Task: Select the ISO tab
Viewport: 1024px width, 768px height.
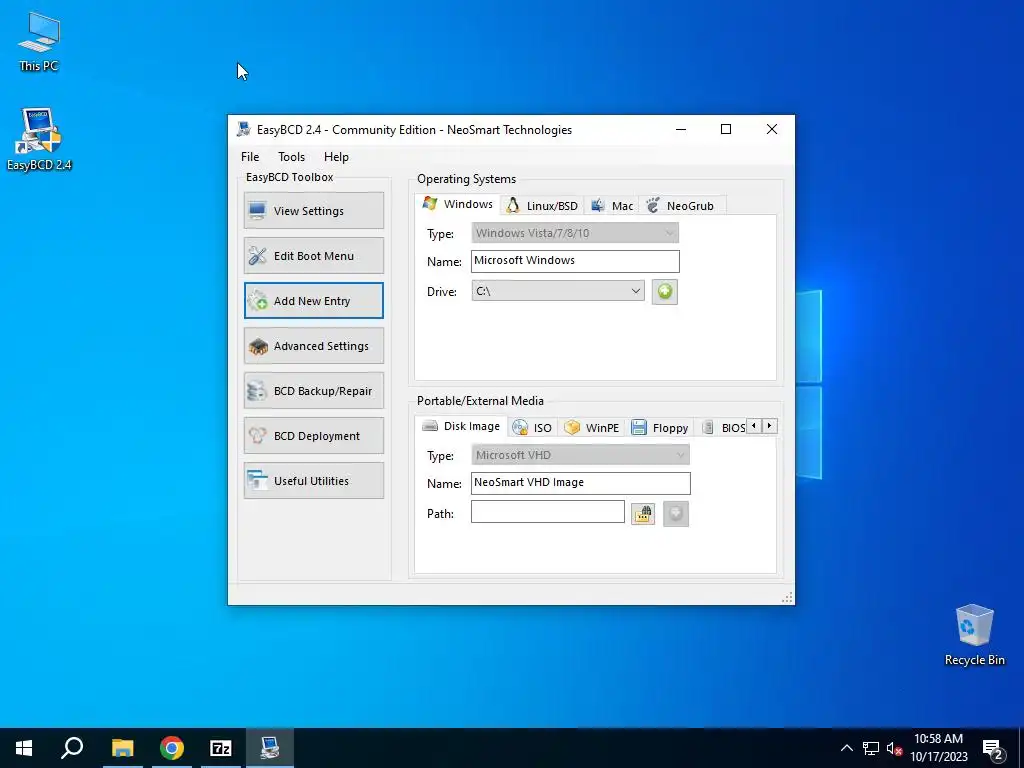Action: pyautogui.click(x=532, y=428)
